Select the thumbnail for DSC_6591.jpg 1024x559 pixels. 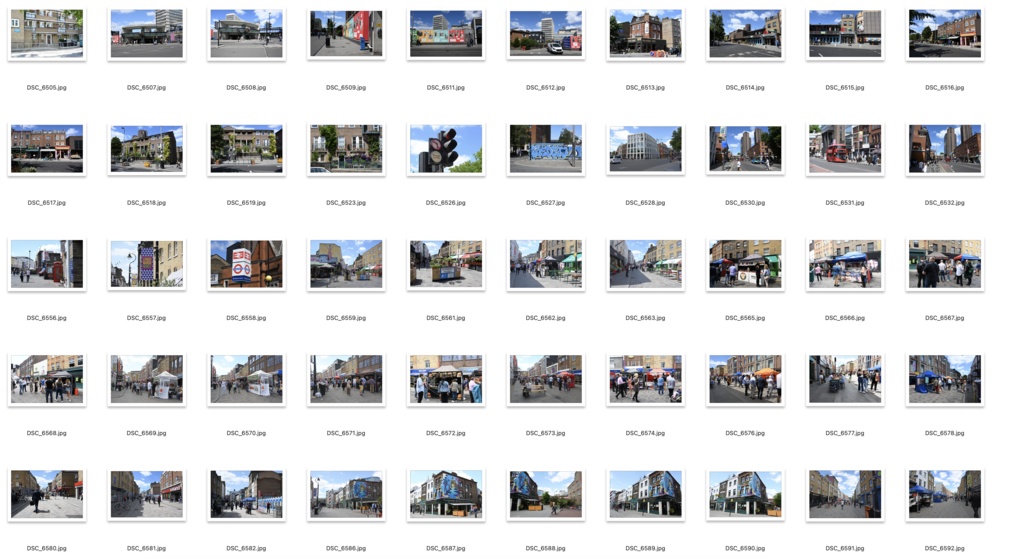coord(845,494)
